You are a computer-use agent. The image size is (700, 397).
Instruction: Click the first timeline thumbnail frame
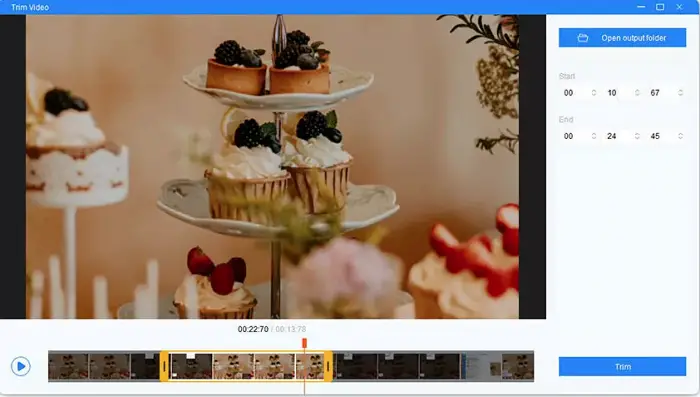click(x=68, y=366)
